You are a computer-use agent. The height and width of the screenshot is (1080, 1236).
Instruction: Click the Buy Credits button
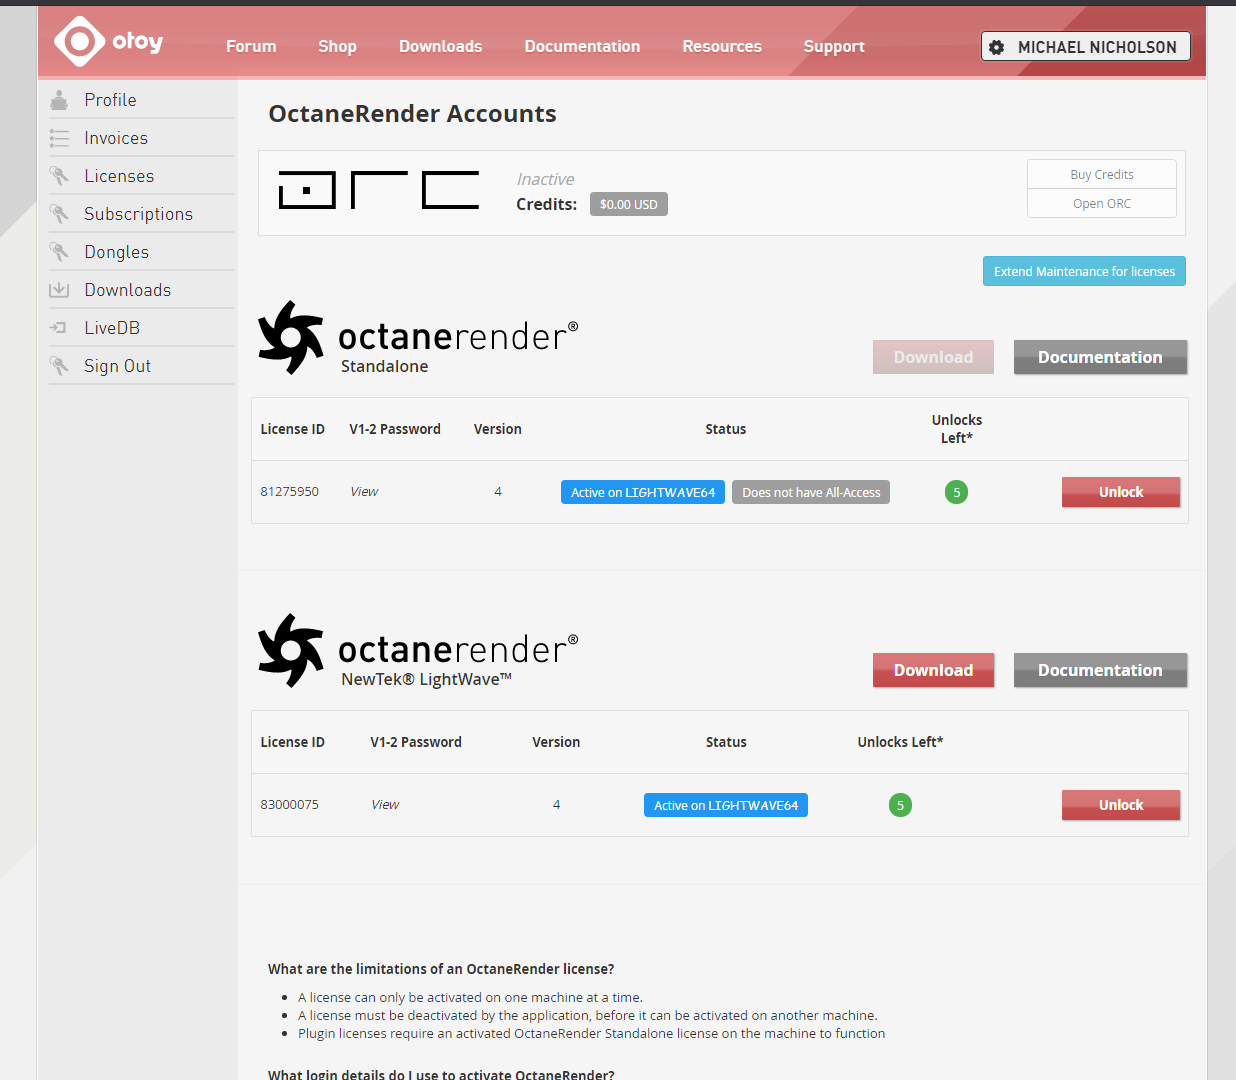[1102, 174]
